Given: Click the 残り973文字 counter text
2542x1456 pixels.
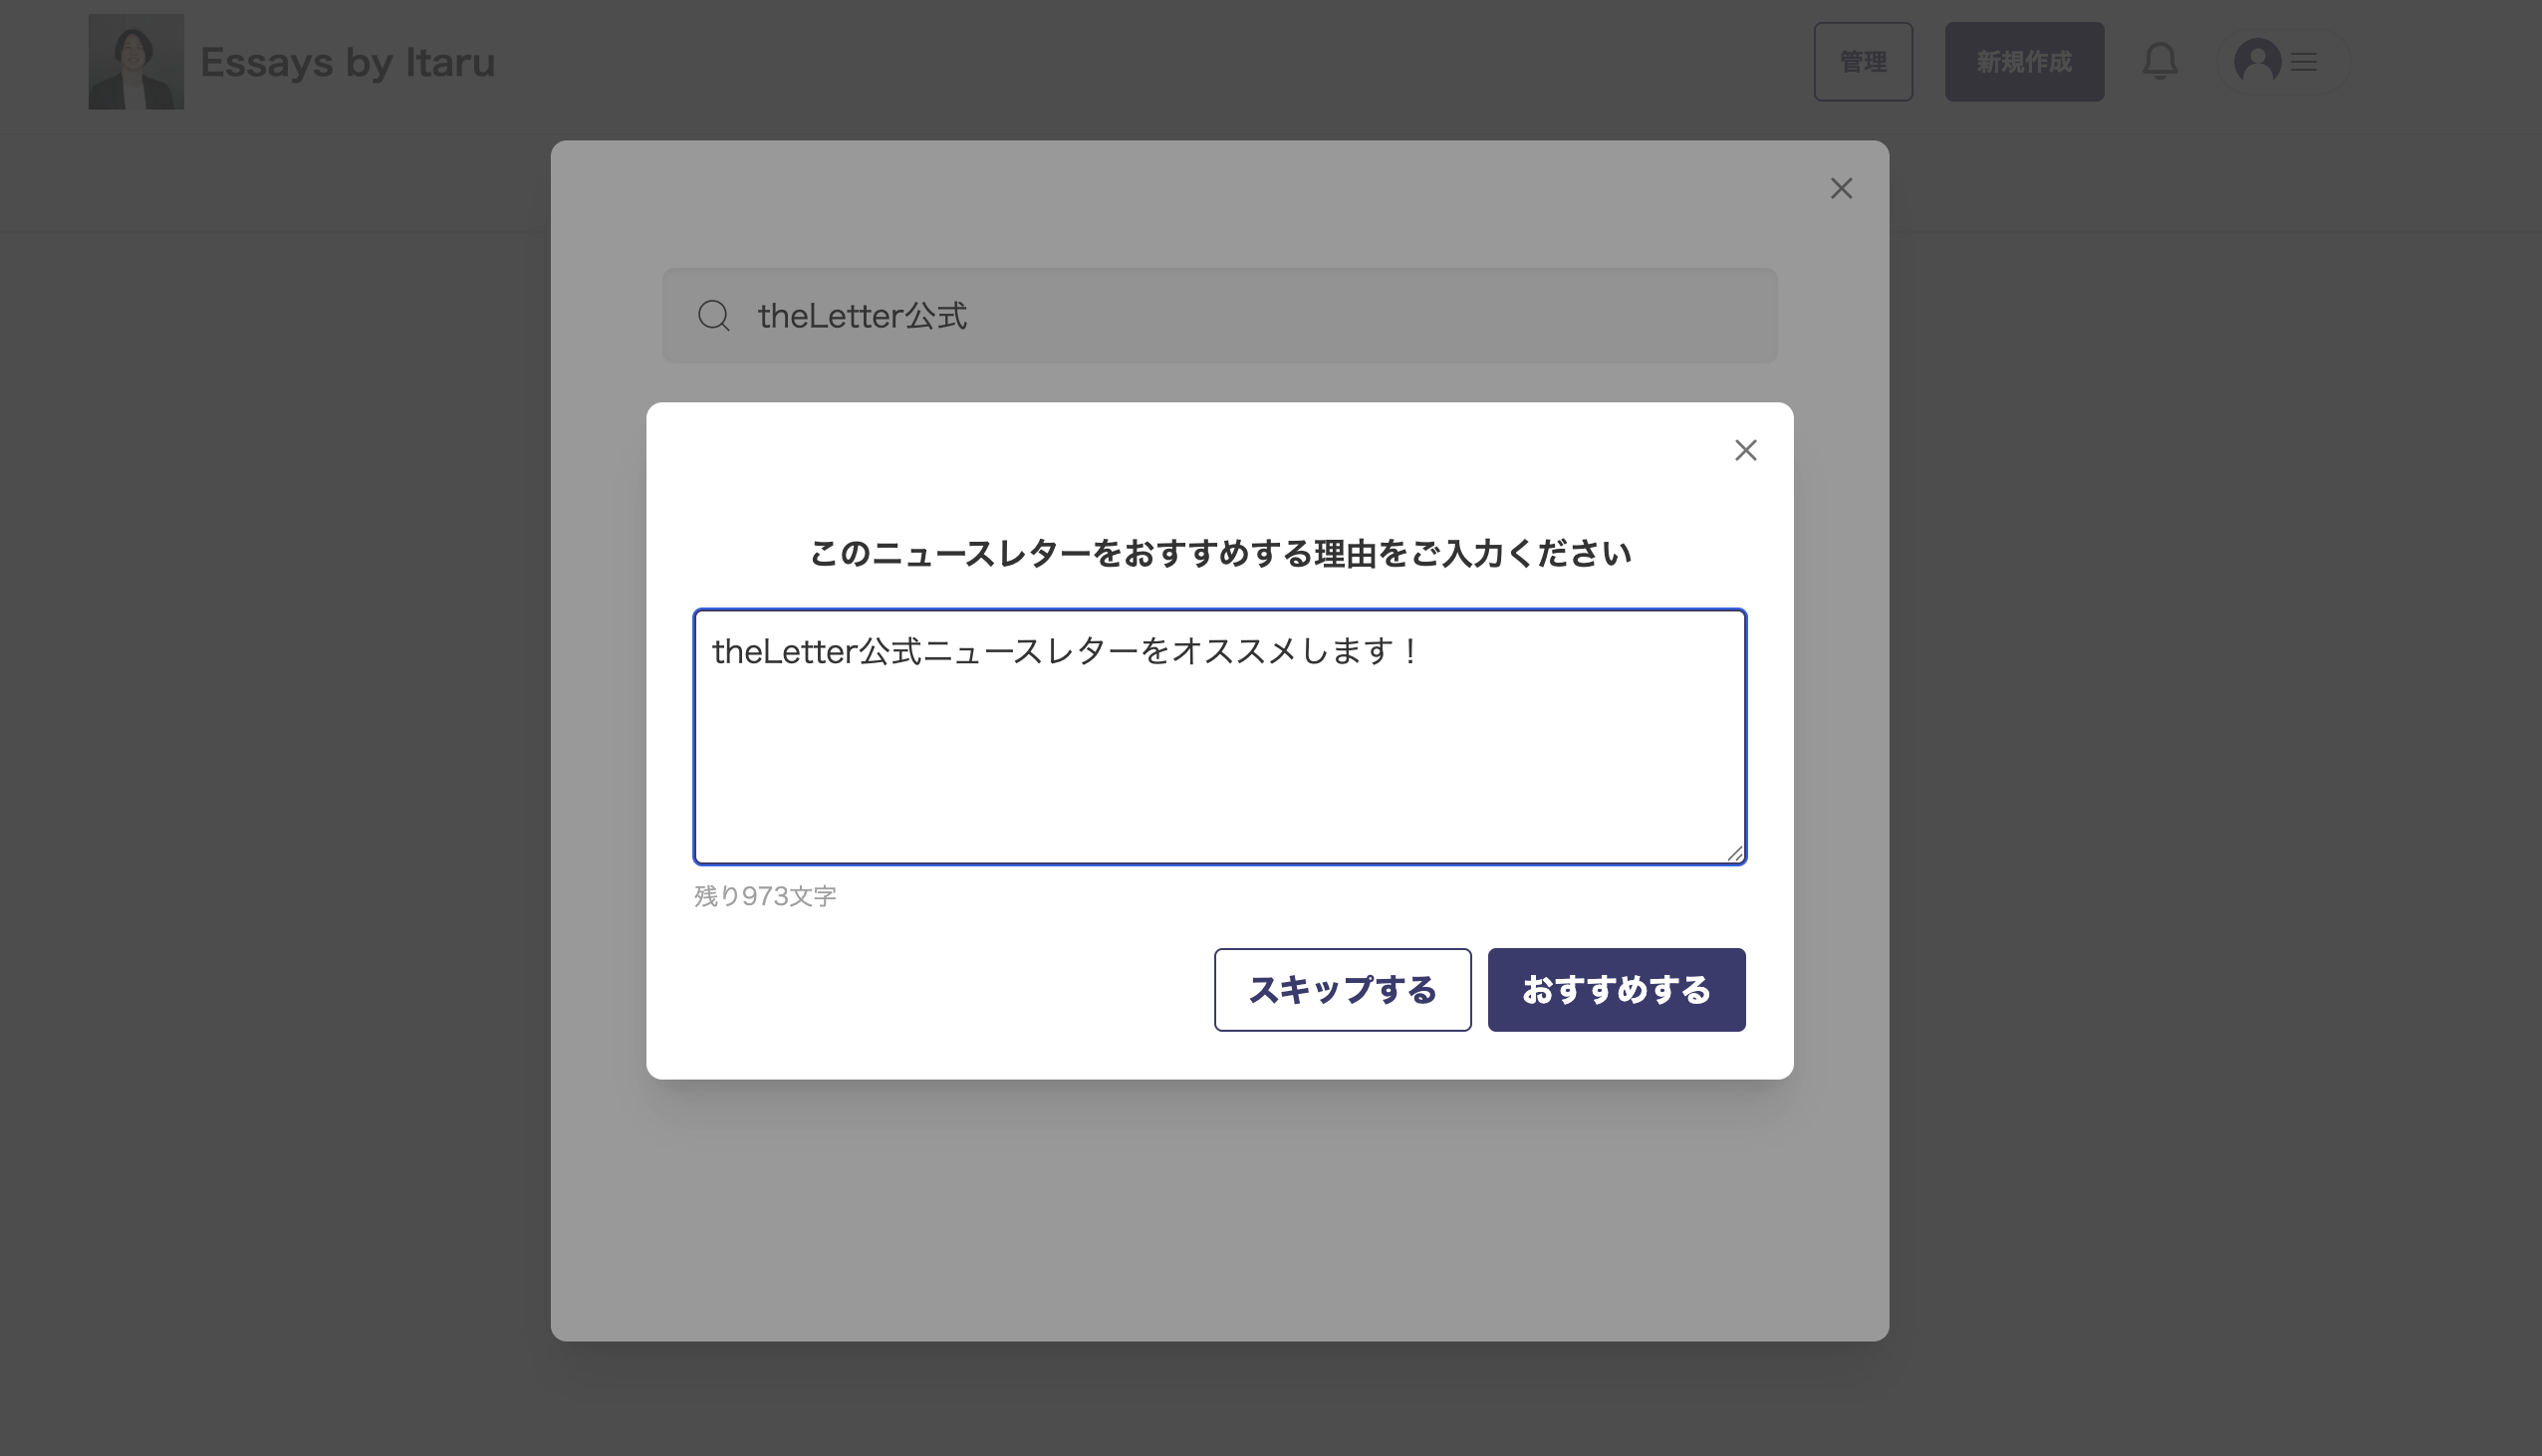Looking at the screenshot, I should click(765, 896).
